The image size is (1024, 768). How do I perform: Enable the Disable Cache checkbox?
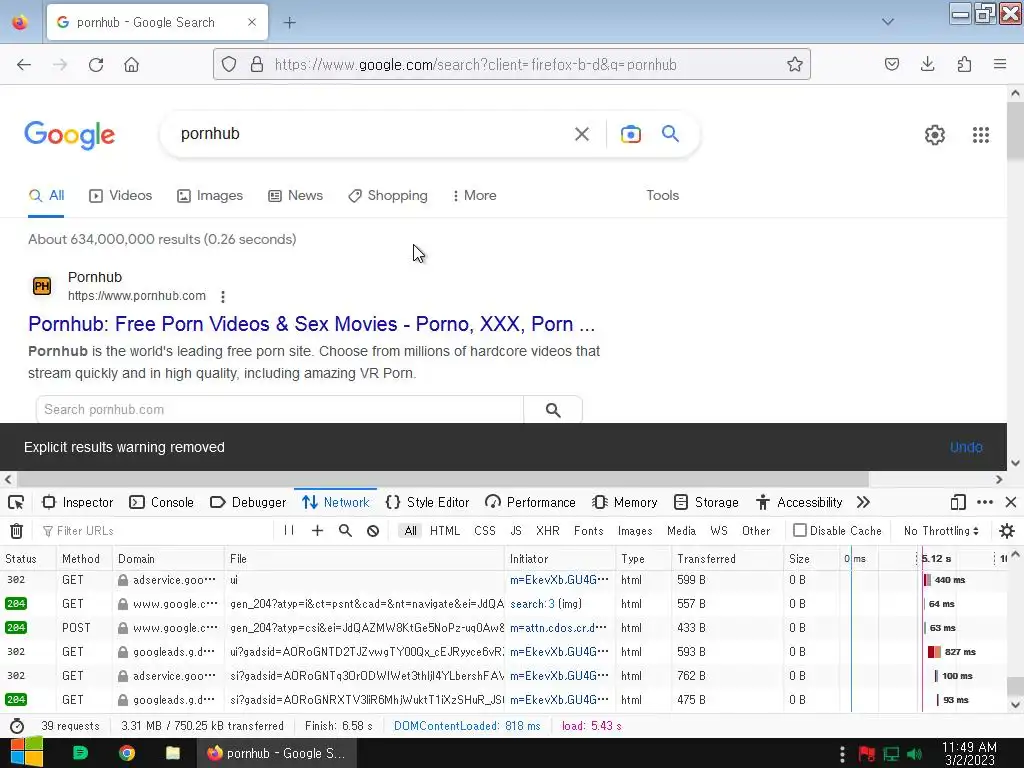pyautogui.click(x=800, y=530)
